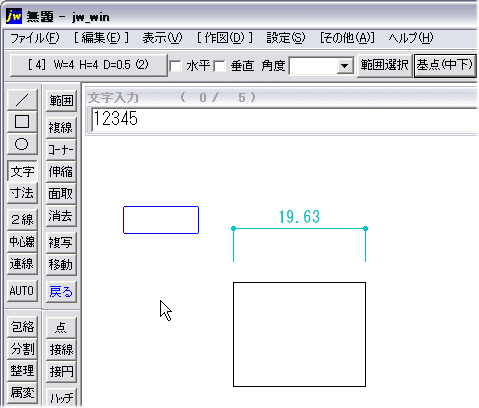Viewport: 479px width, 408px height.
Task: Select the 2線 double line tool
Action: (22, 219)
